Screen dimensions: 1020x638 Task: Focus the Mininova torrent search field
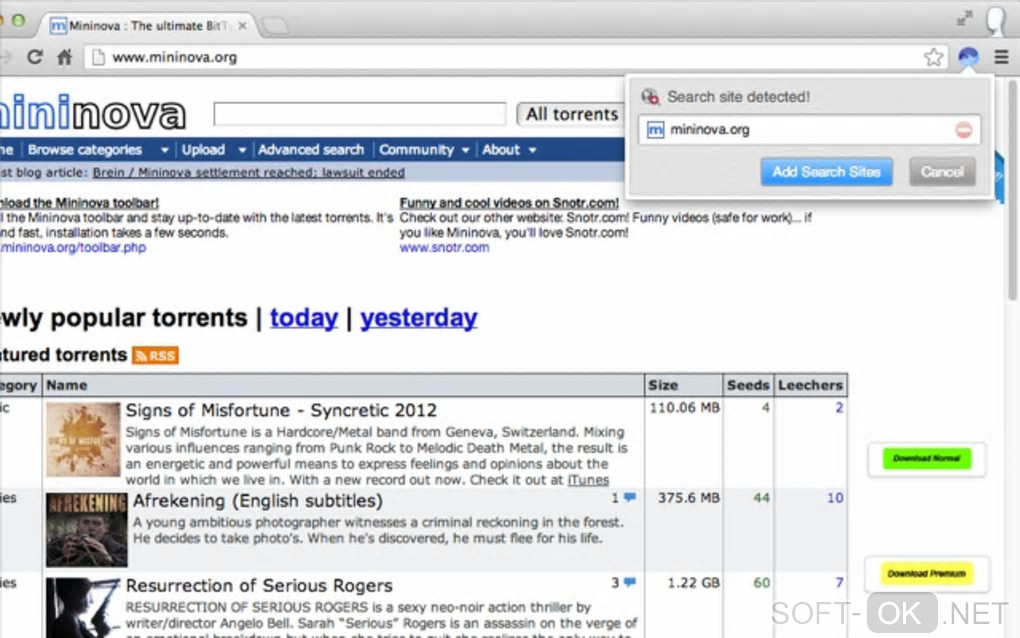[x=360, y=114]
